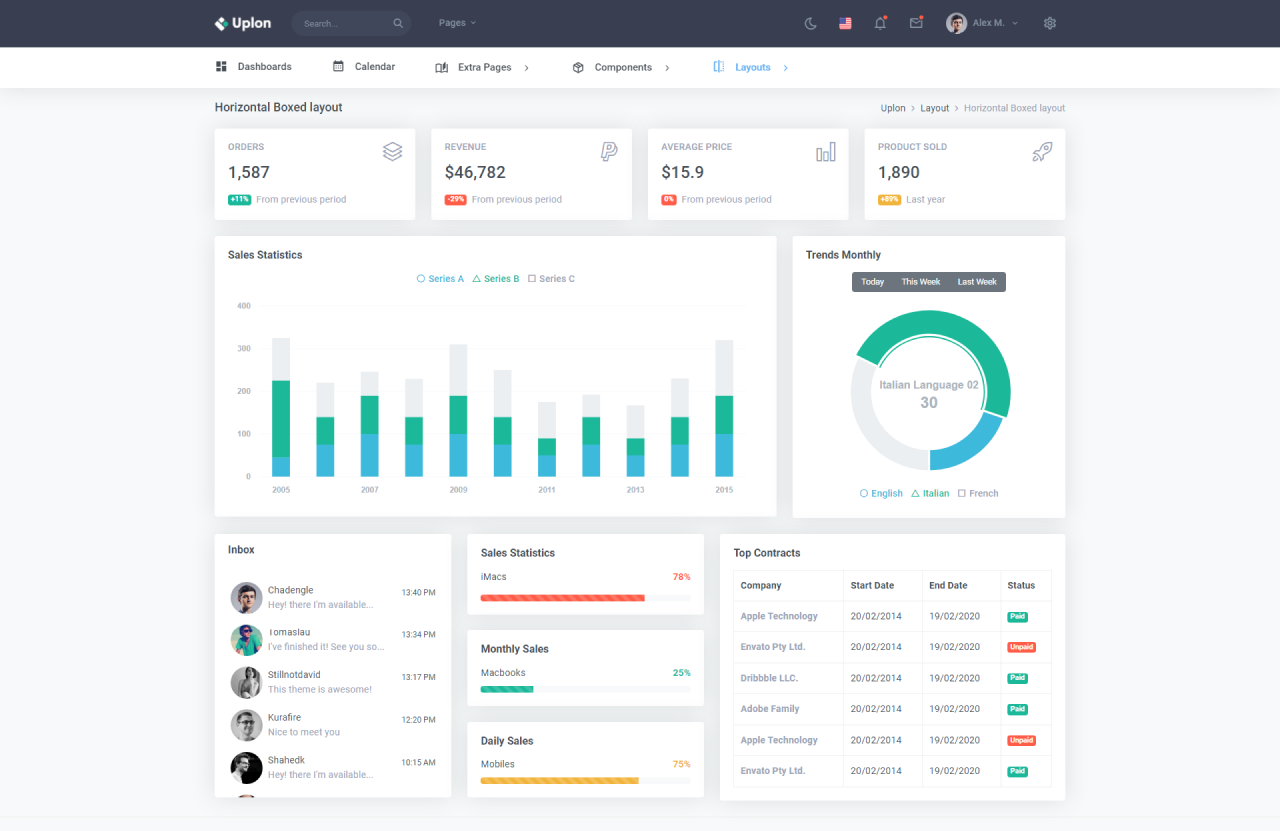Viewport: 1280px width, 831px height.
Task: Click Alex M. profile avatar
Action: coord(956,23)
